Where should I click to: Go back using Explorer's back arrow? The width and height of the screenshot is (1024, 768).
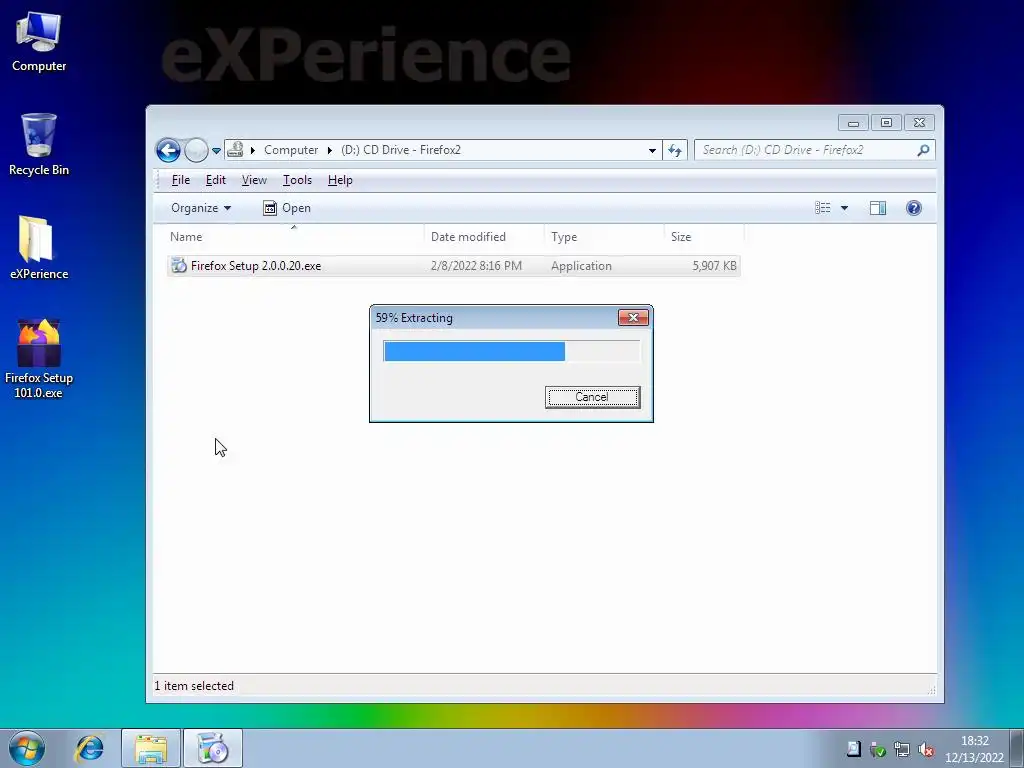[168, 150]
